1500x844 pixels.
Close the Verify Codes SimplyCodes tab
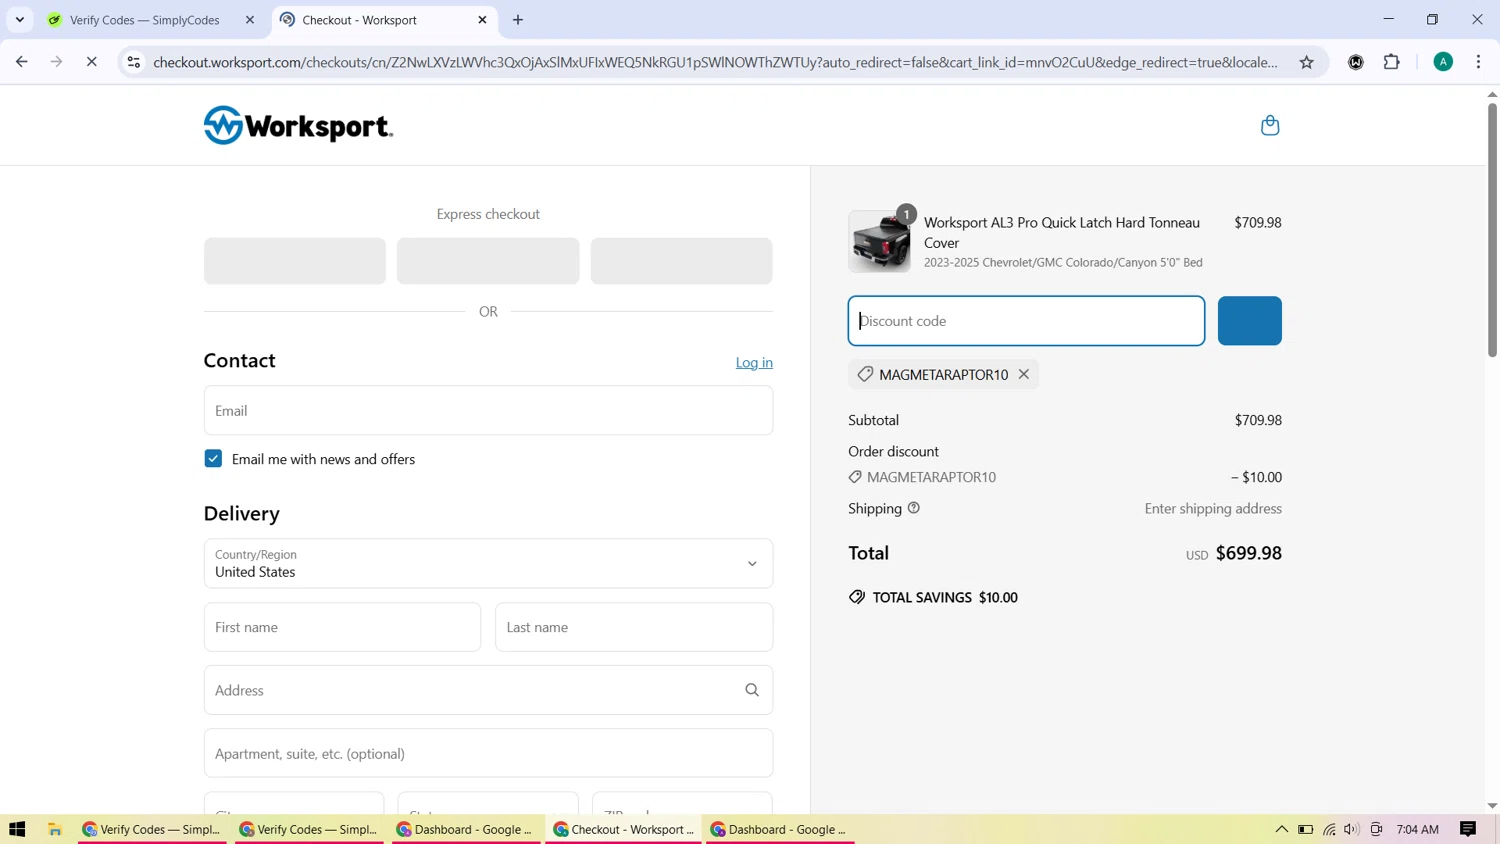[250, 20]
